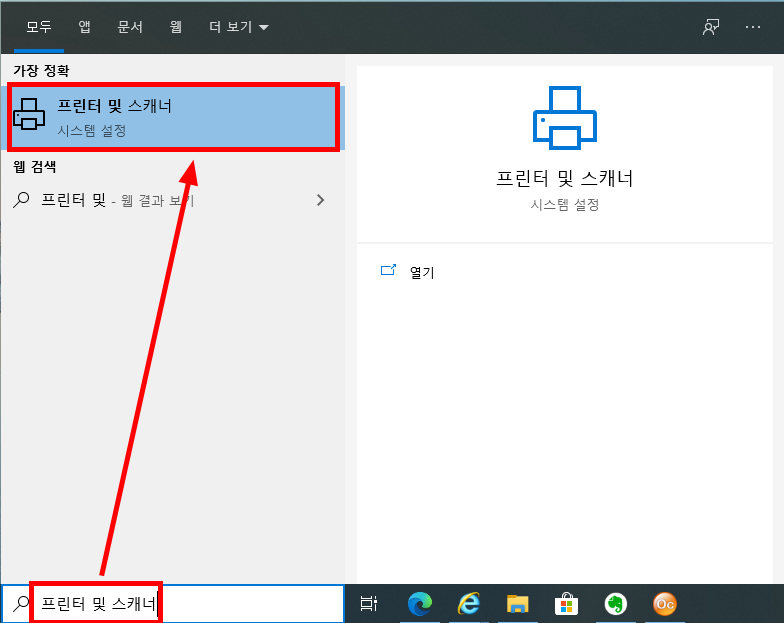This screenshot has width=784, height=623.
Task: Expand the 더 보기 dropdown
Action: [x=238, y=26]
